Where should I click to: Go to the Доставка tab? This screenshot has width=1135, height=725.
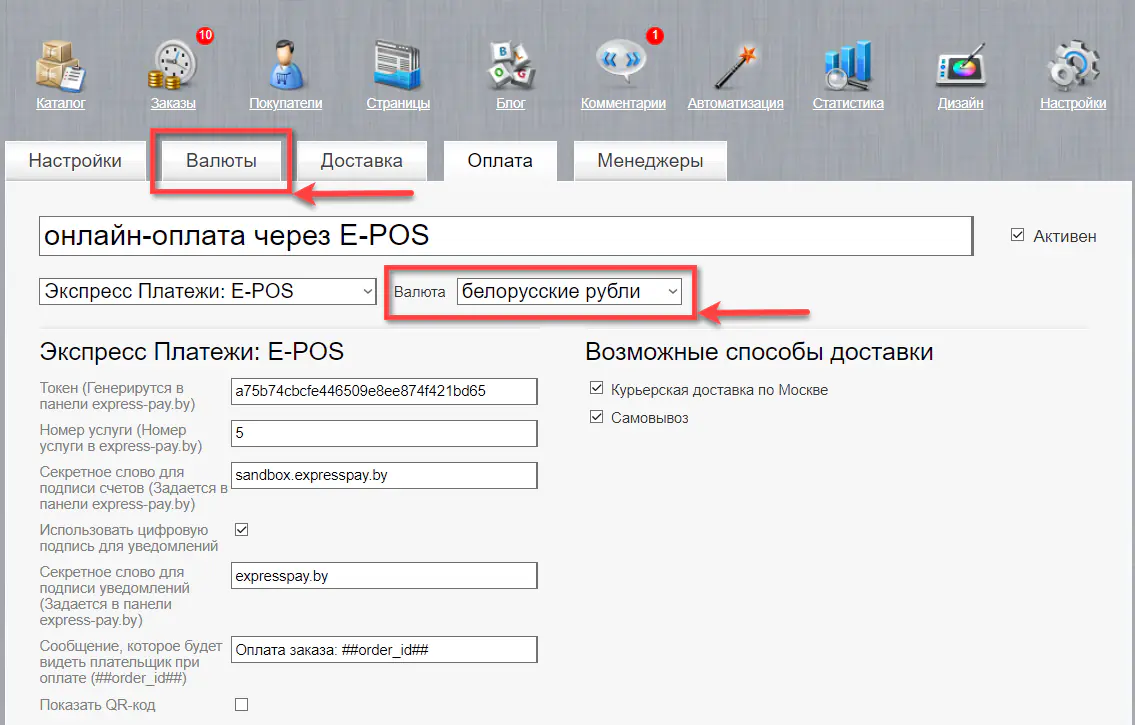click(360, 160)
